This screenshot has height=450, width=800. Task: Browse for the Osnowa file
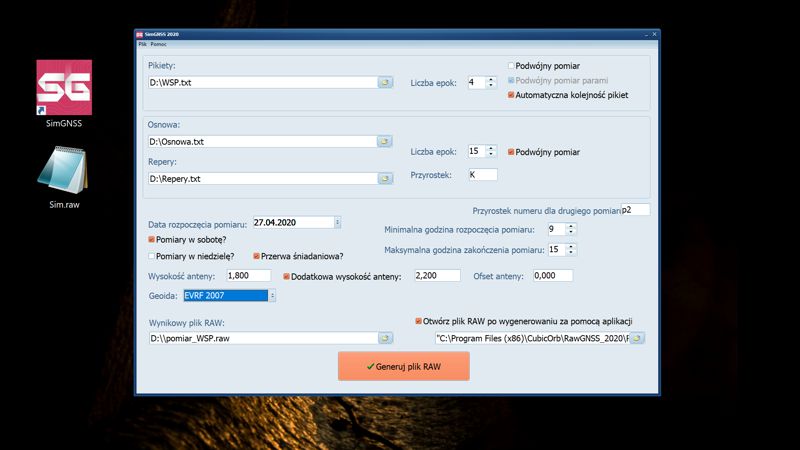(385, 141)
